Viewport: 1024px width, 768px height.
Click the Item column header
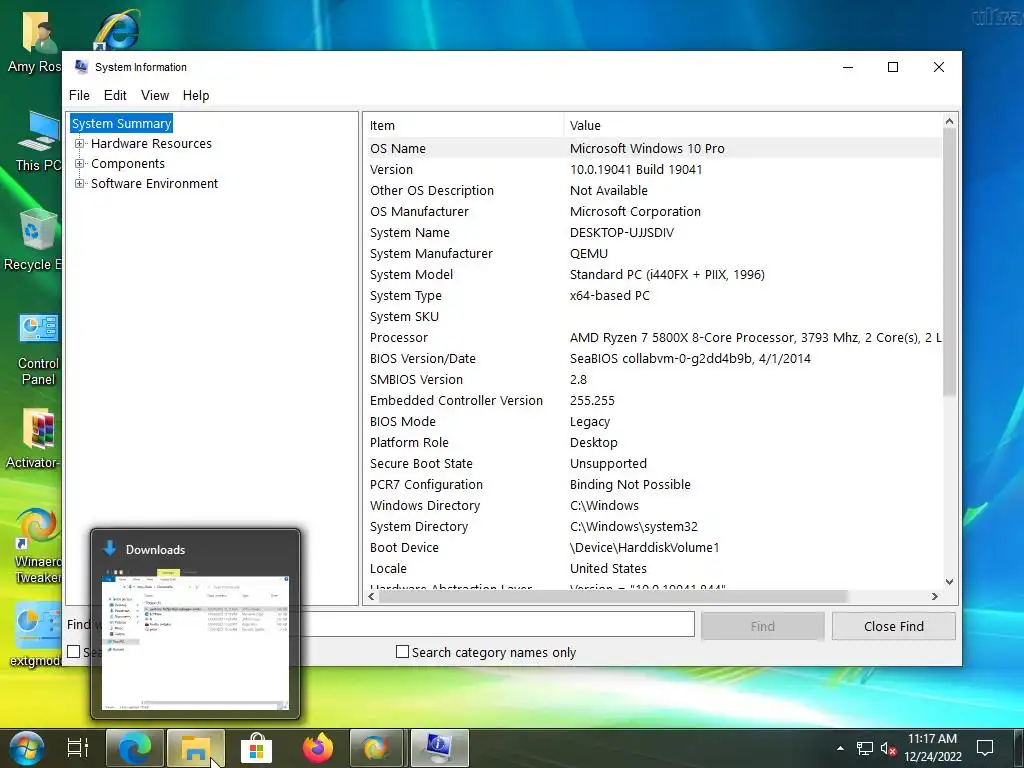point(463,125)
